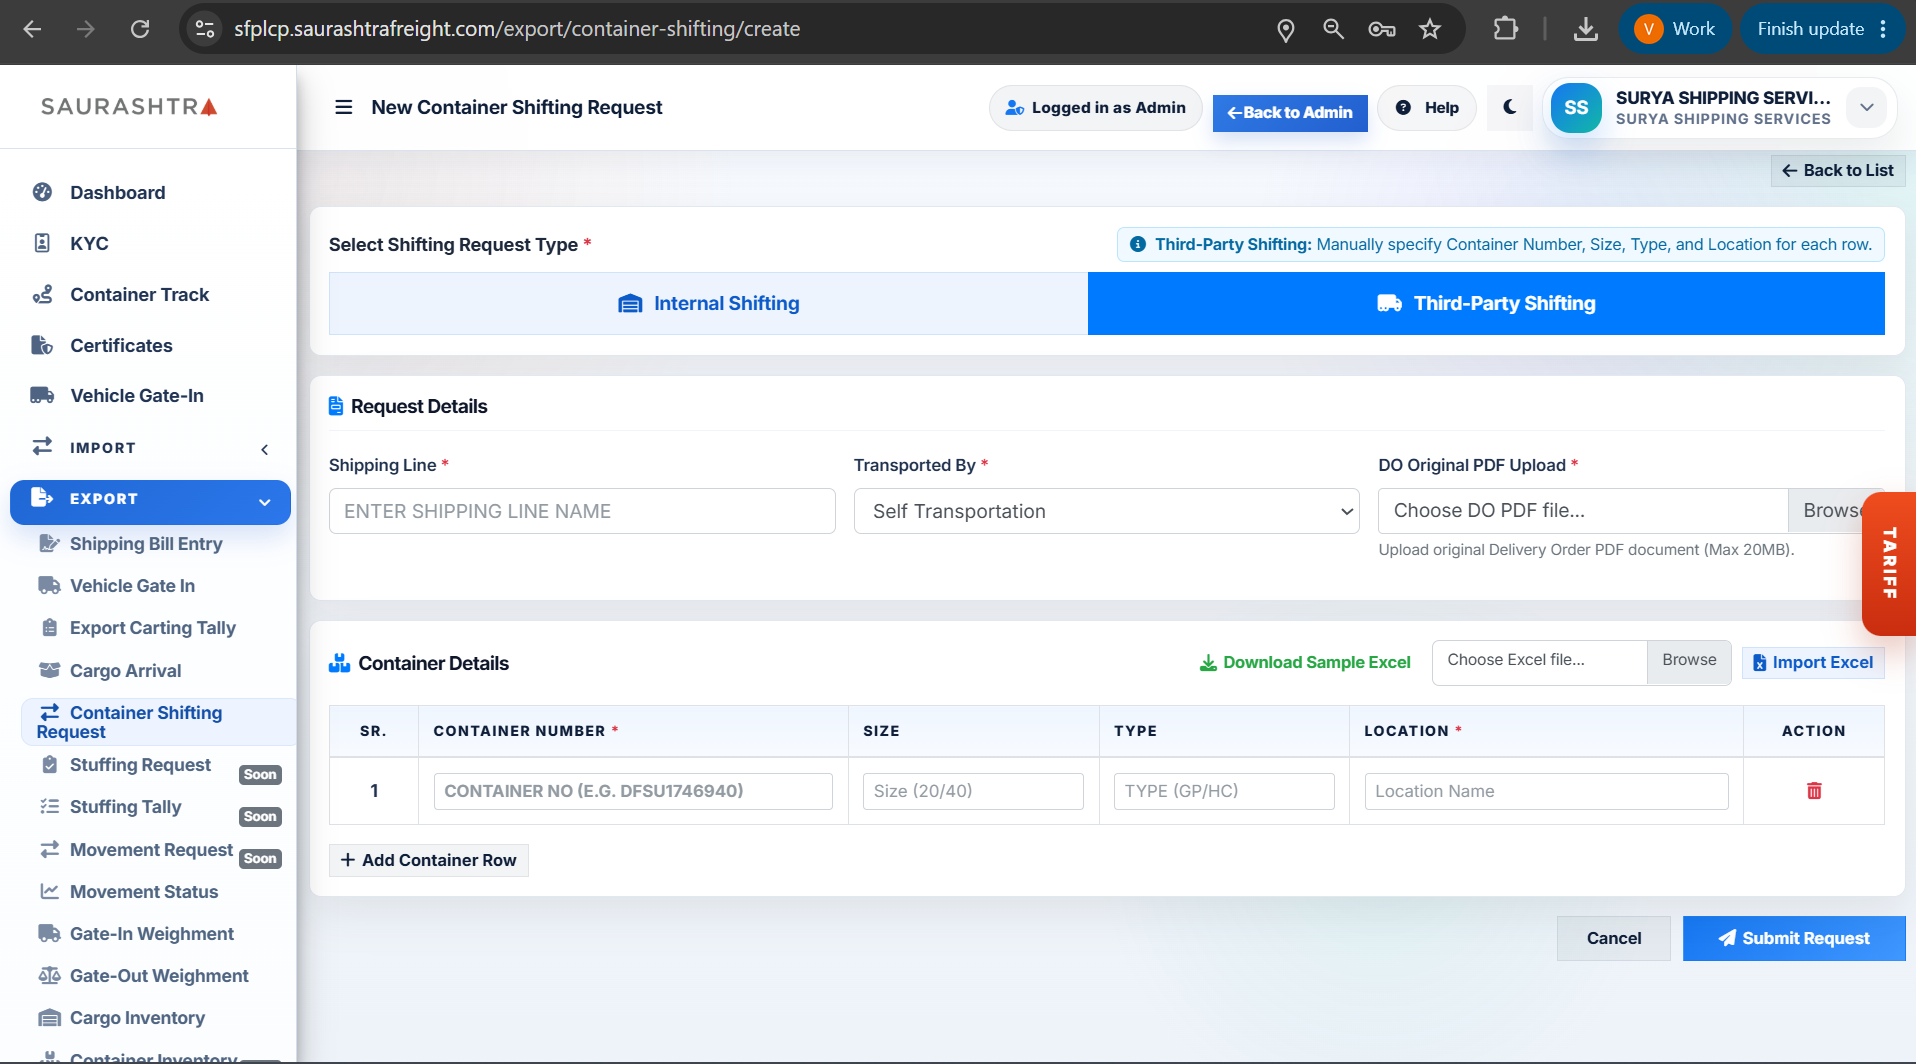Open the SURYA SHIPPING SERVICES account dropdown chevron

1866,107
